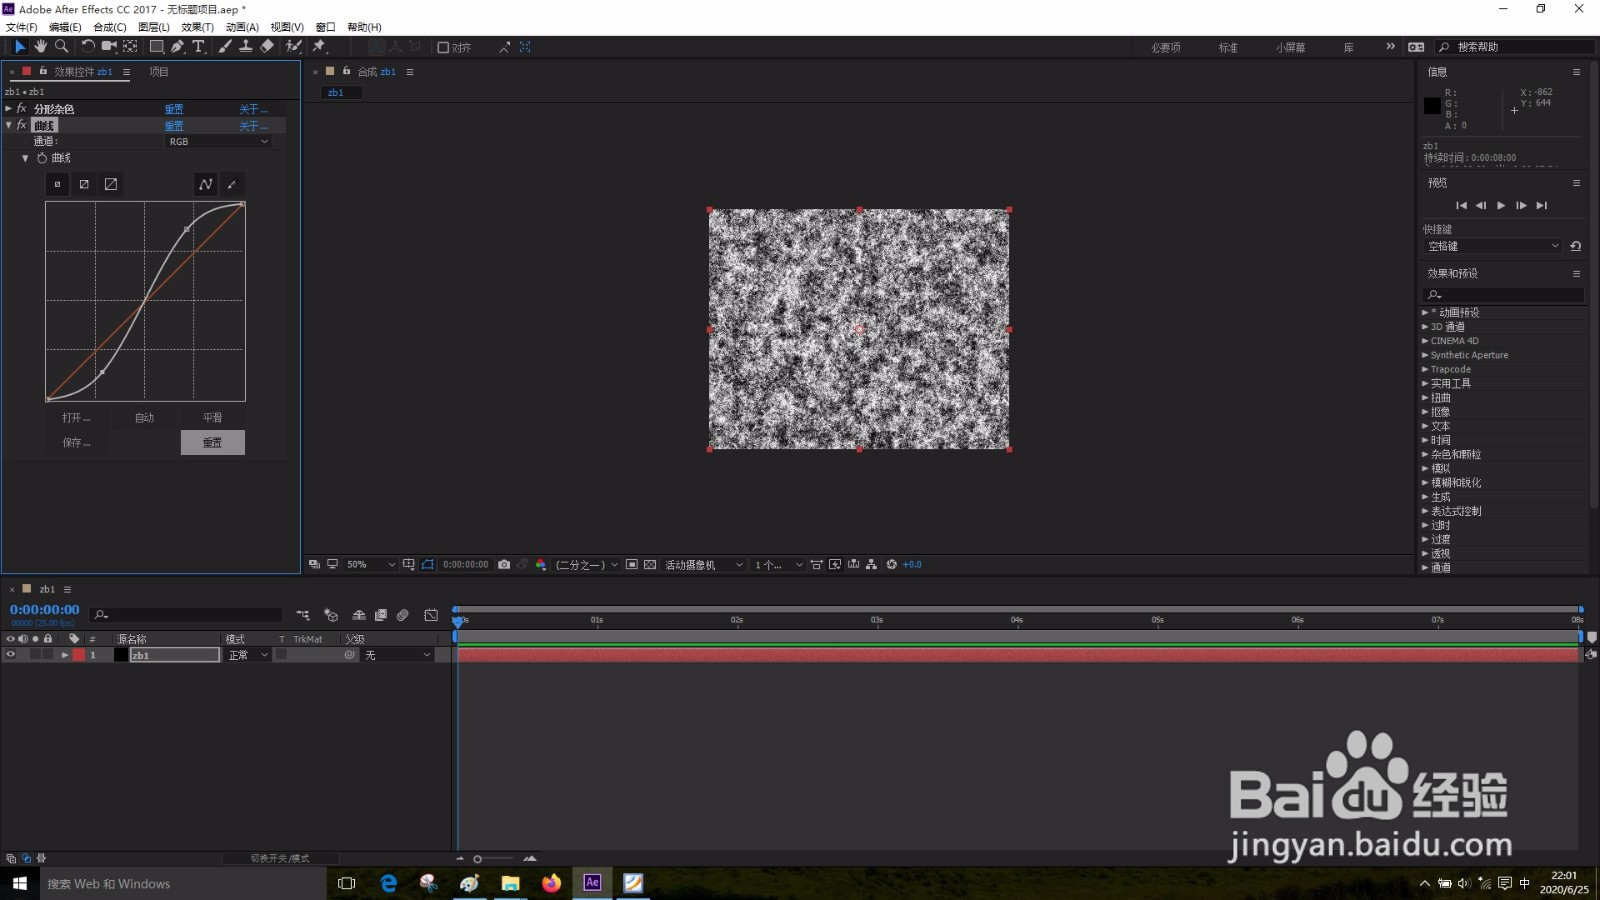Open the Graph Editor in timeline
Viewport: 1600px width, 900px height.
431,615
